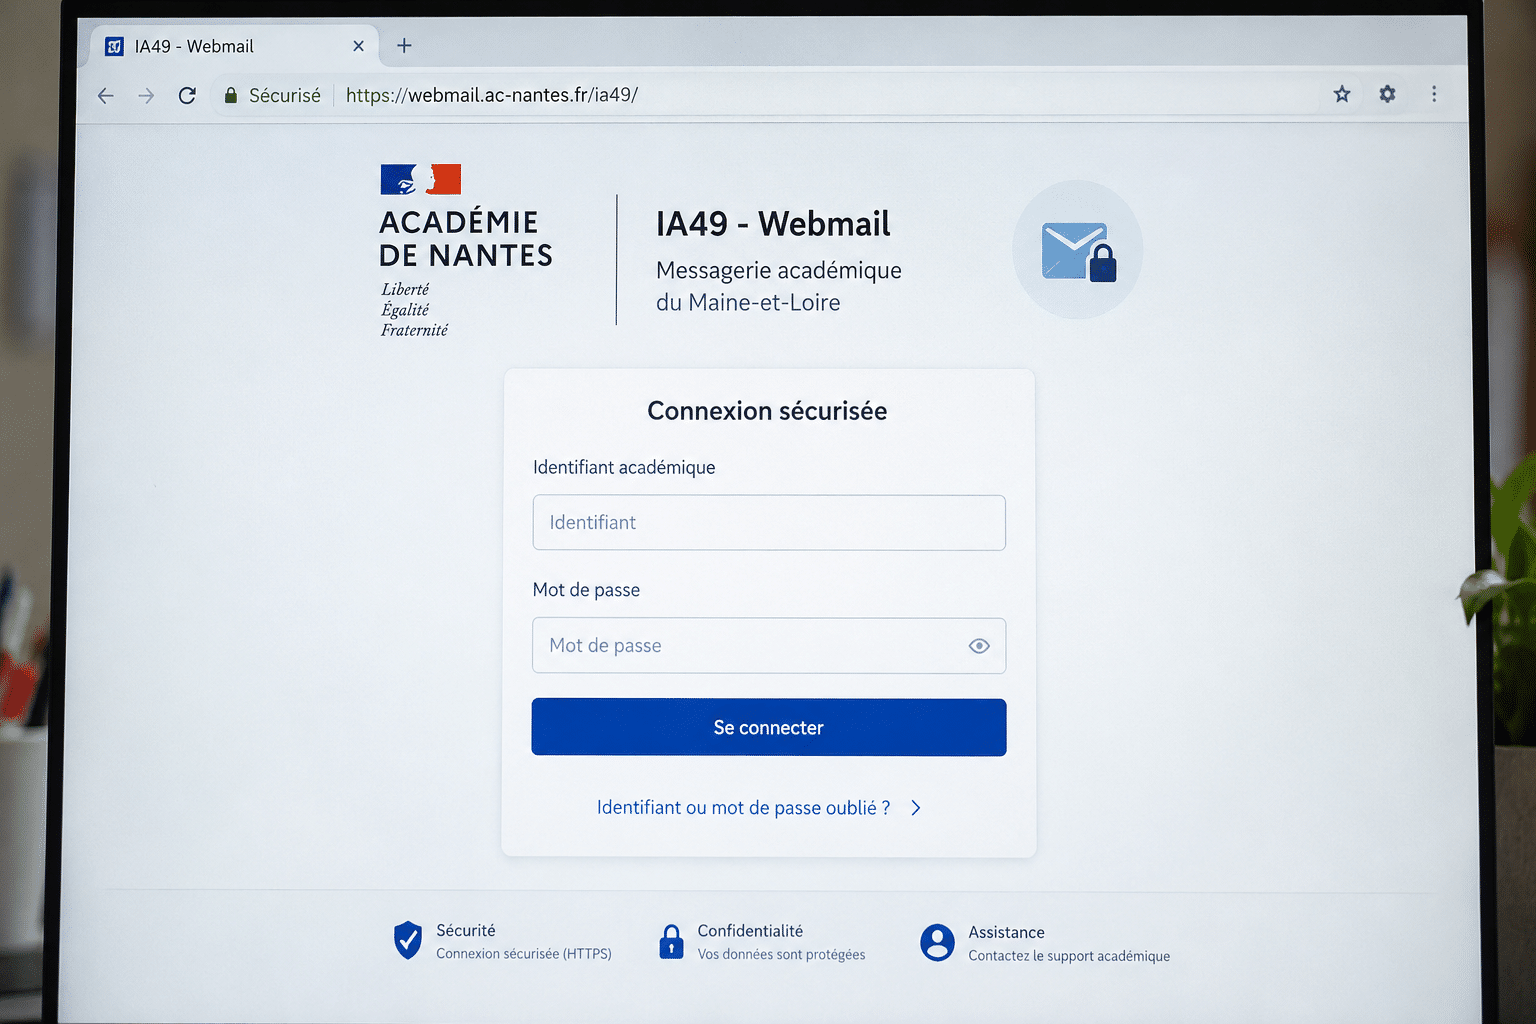Click the Se connecter button
1536x1024 pixels.
click(x=769, y=727)
